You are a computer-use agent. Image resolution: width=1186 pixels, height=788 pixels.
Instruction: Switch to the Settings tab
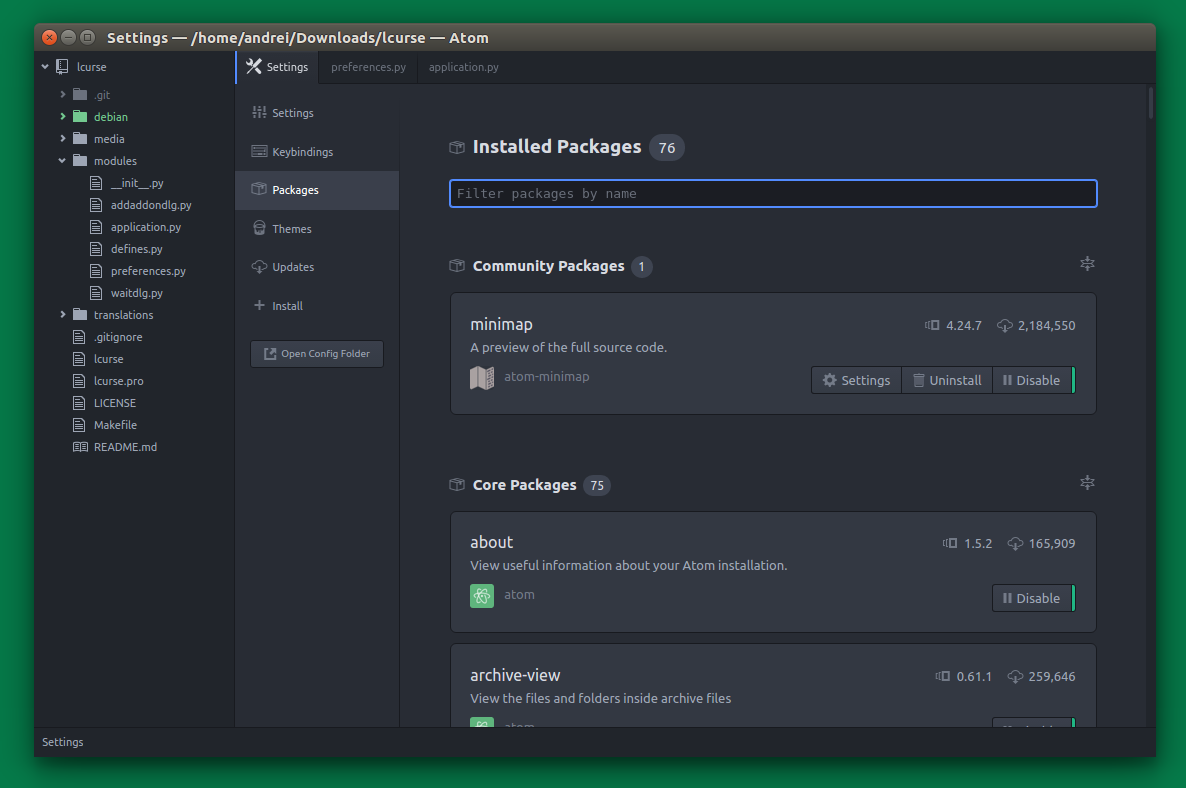click(278, 67)
